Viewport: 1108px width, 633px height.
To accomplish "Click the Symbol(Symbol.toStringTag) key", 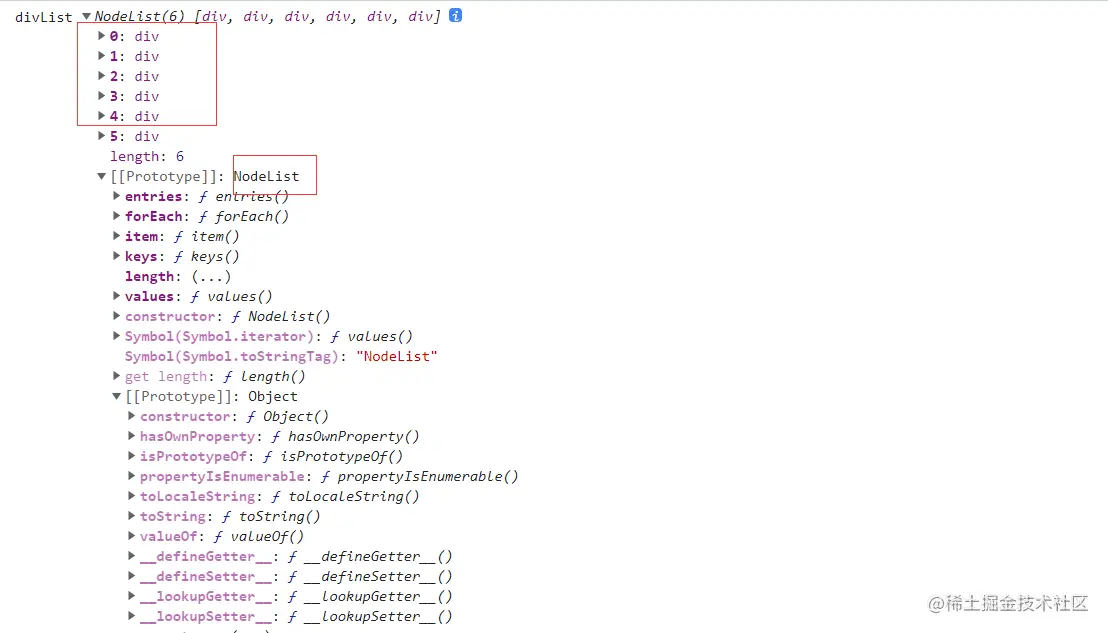I will point(232,356).
